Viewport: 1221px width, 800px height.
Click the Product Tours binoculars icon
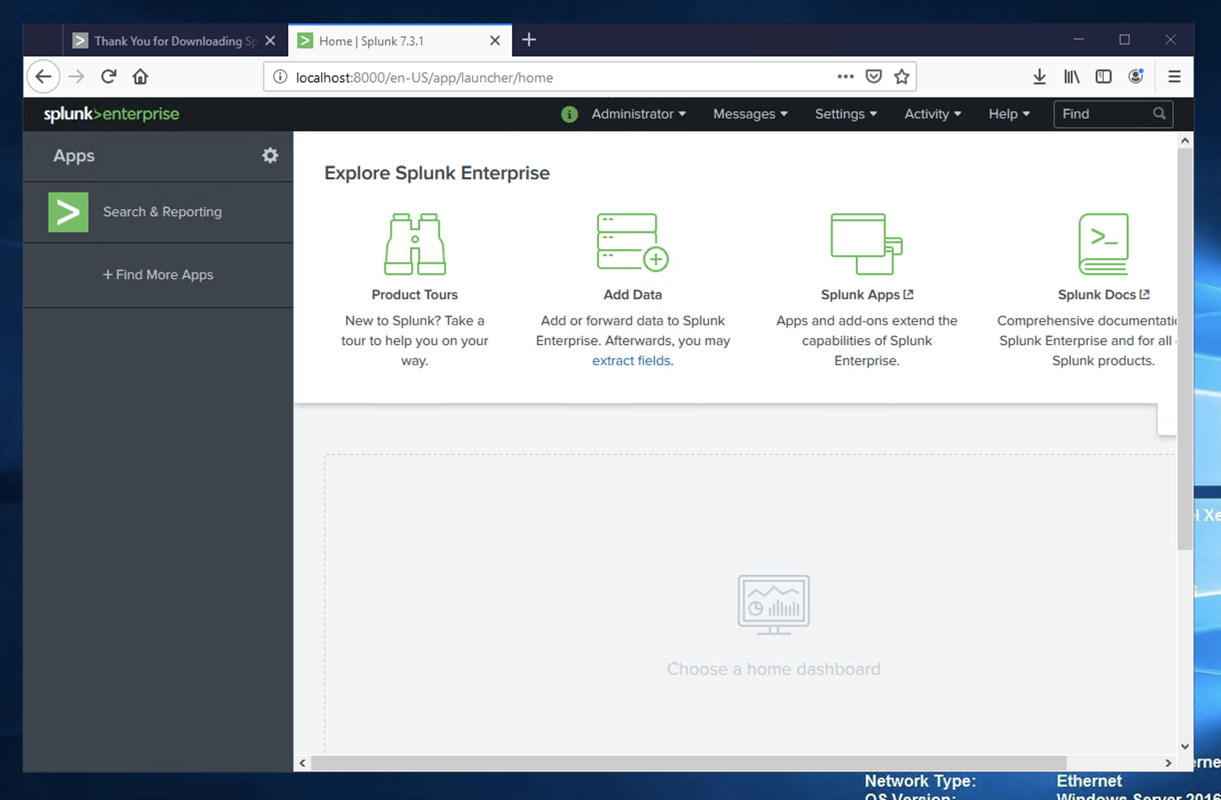click(x=415, y=243)
